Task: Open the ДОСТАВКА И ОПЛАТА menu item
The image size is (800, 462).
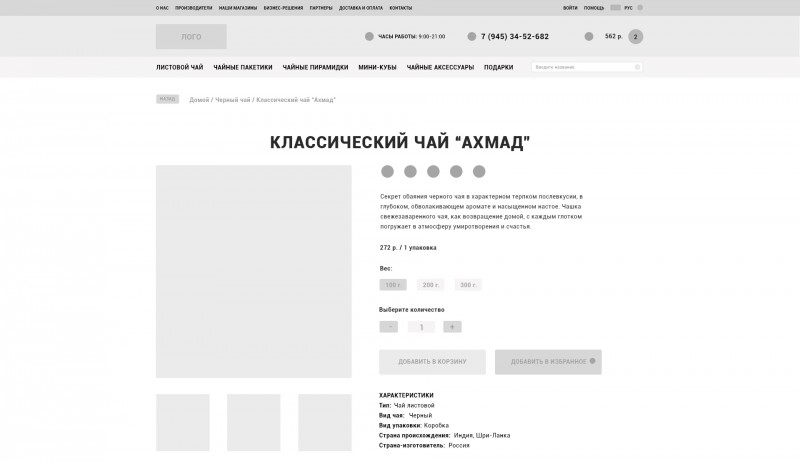Action: (361, 8)
